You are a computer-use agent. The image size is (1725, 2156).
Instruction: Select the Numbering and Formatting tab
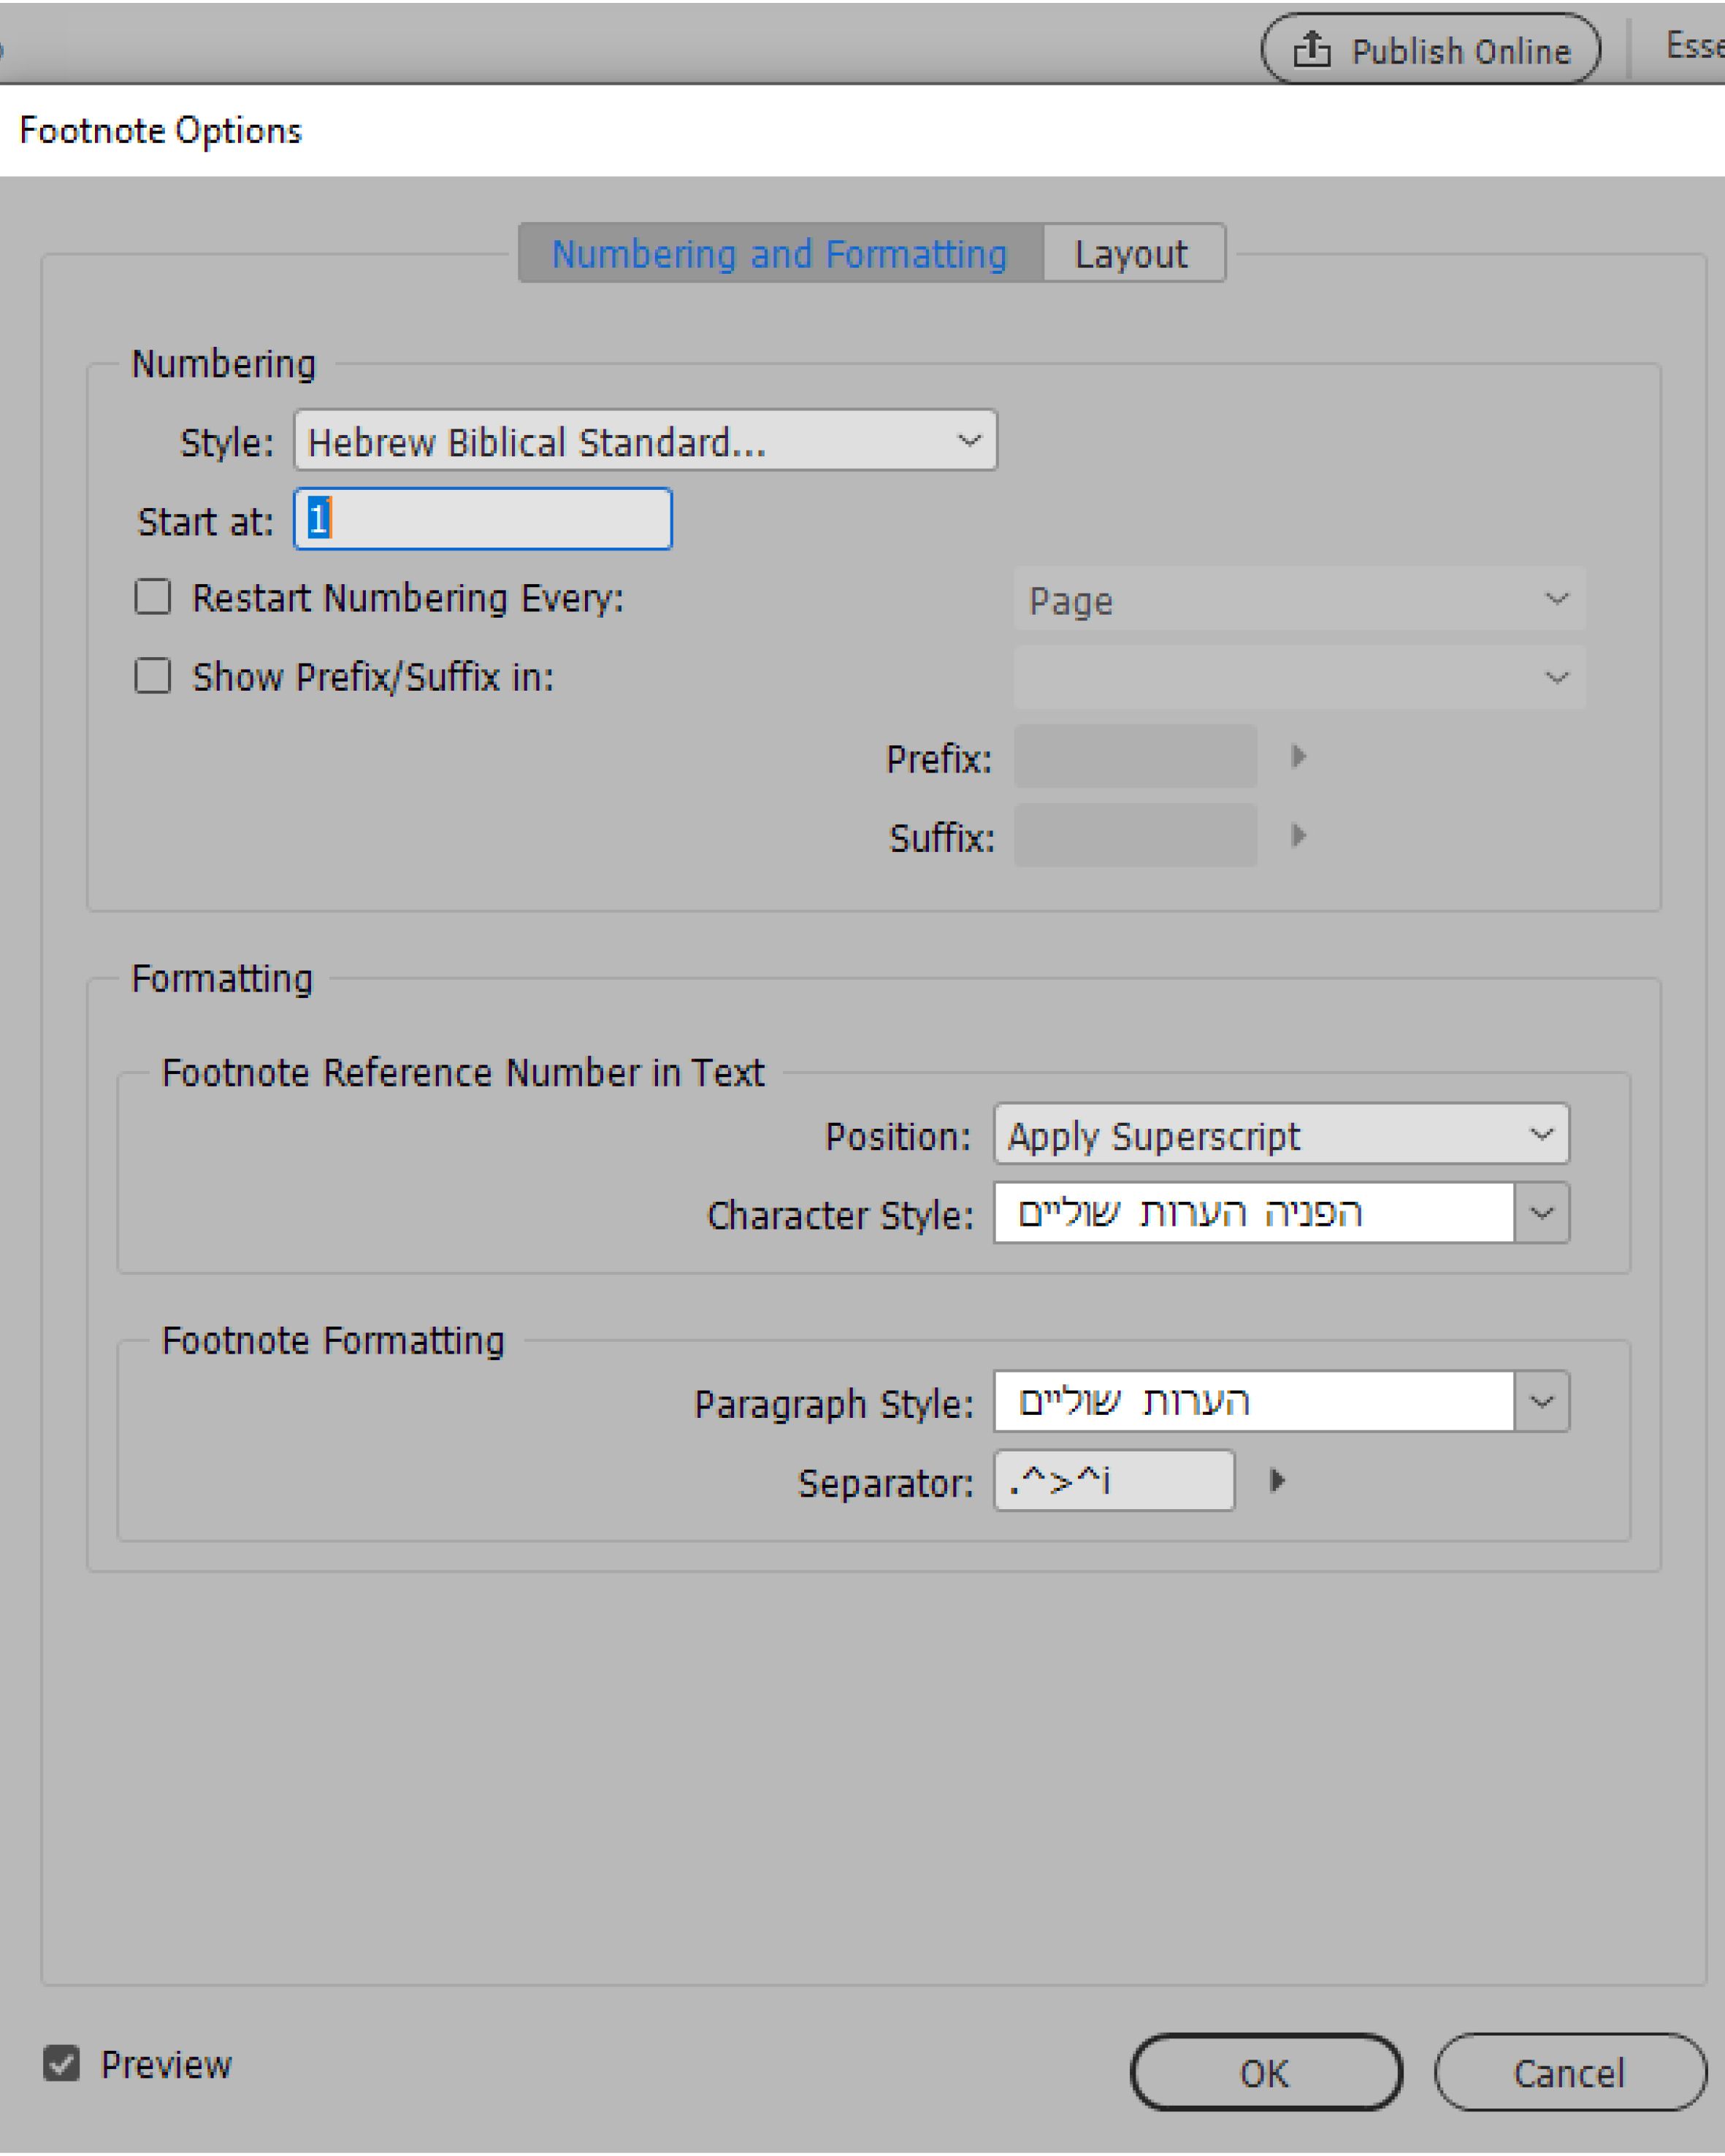779,254
